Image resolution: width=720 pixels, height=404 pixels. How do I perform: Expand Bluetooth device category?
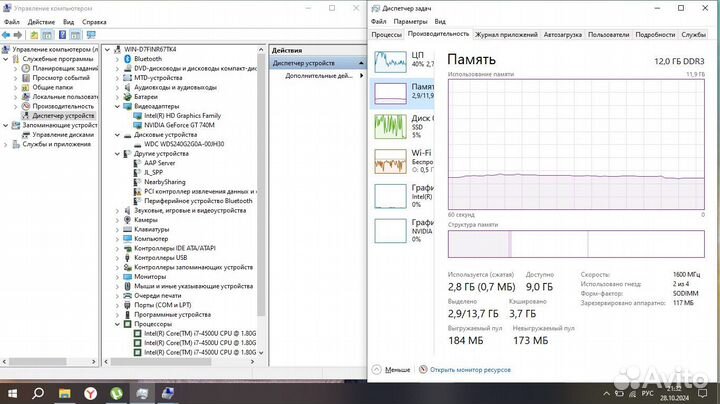[x=118, y=59]
